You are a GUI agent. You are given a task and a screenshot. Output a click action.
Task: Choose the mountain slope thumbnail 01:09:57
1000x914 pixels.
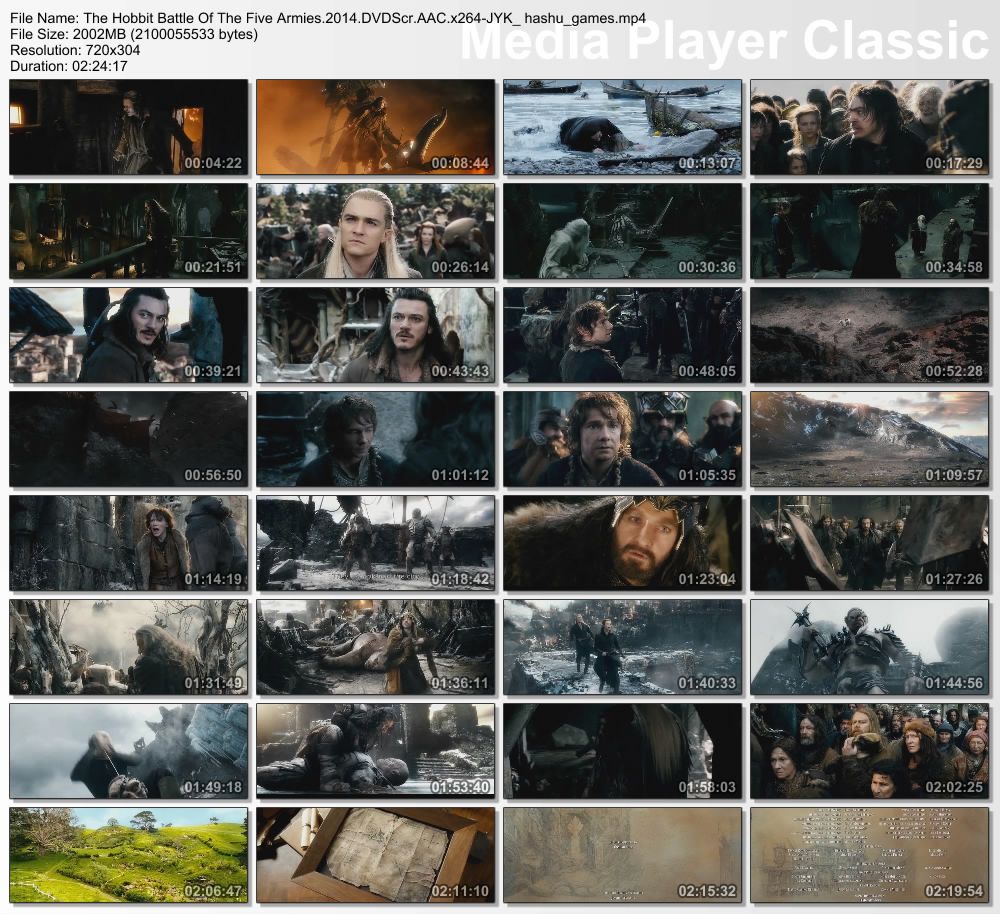pyautogui.click(x=869, y=439)
